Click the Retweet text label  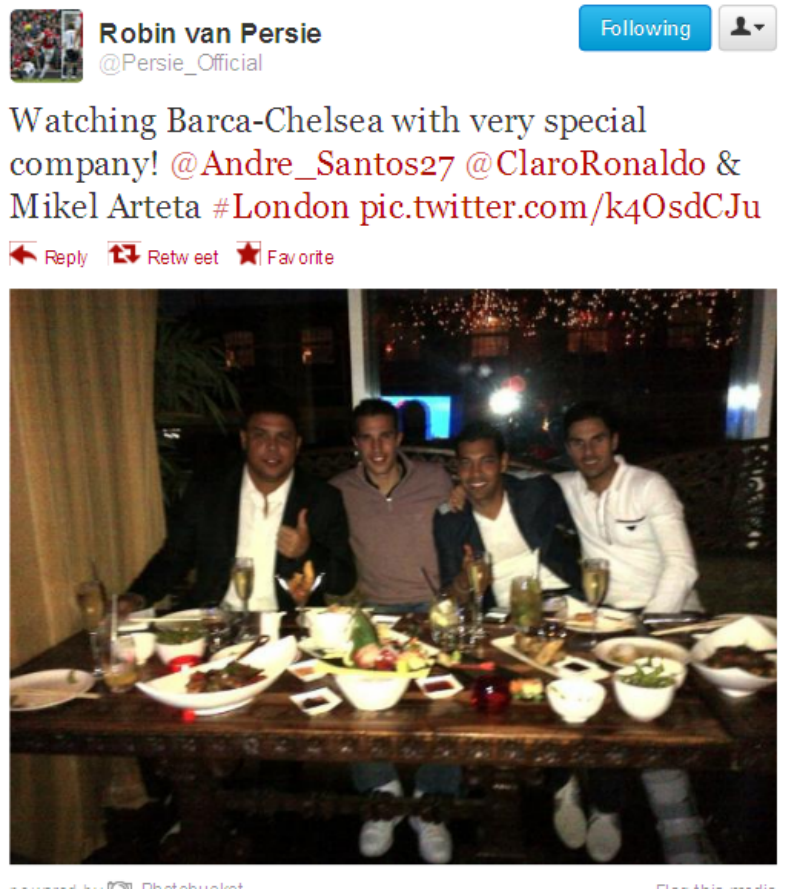click(183, 257)
